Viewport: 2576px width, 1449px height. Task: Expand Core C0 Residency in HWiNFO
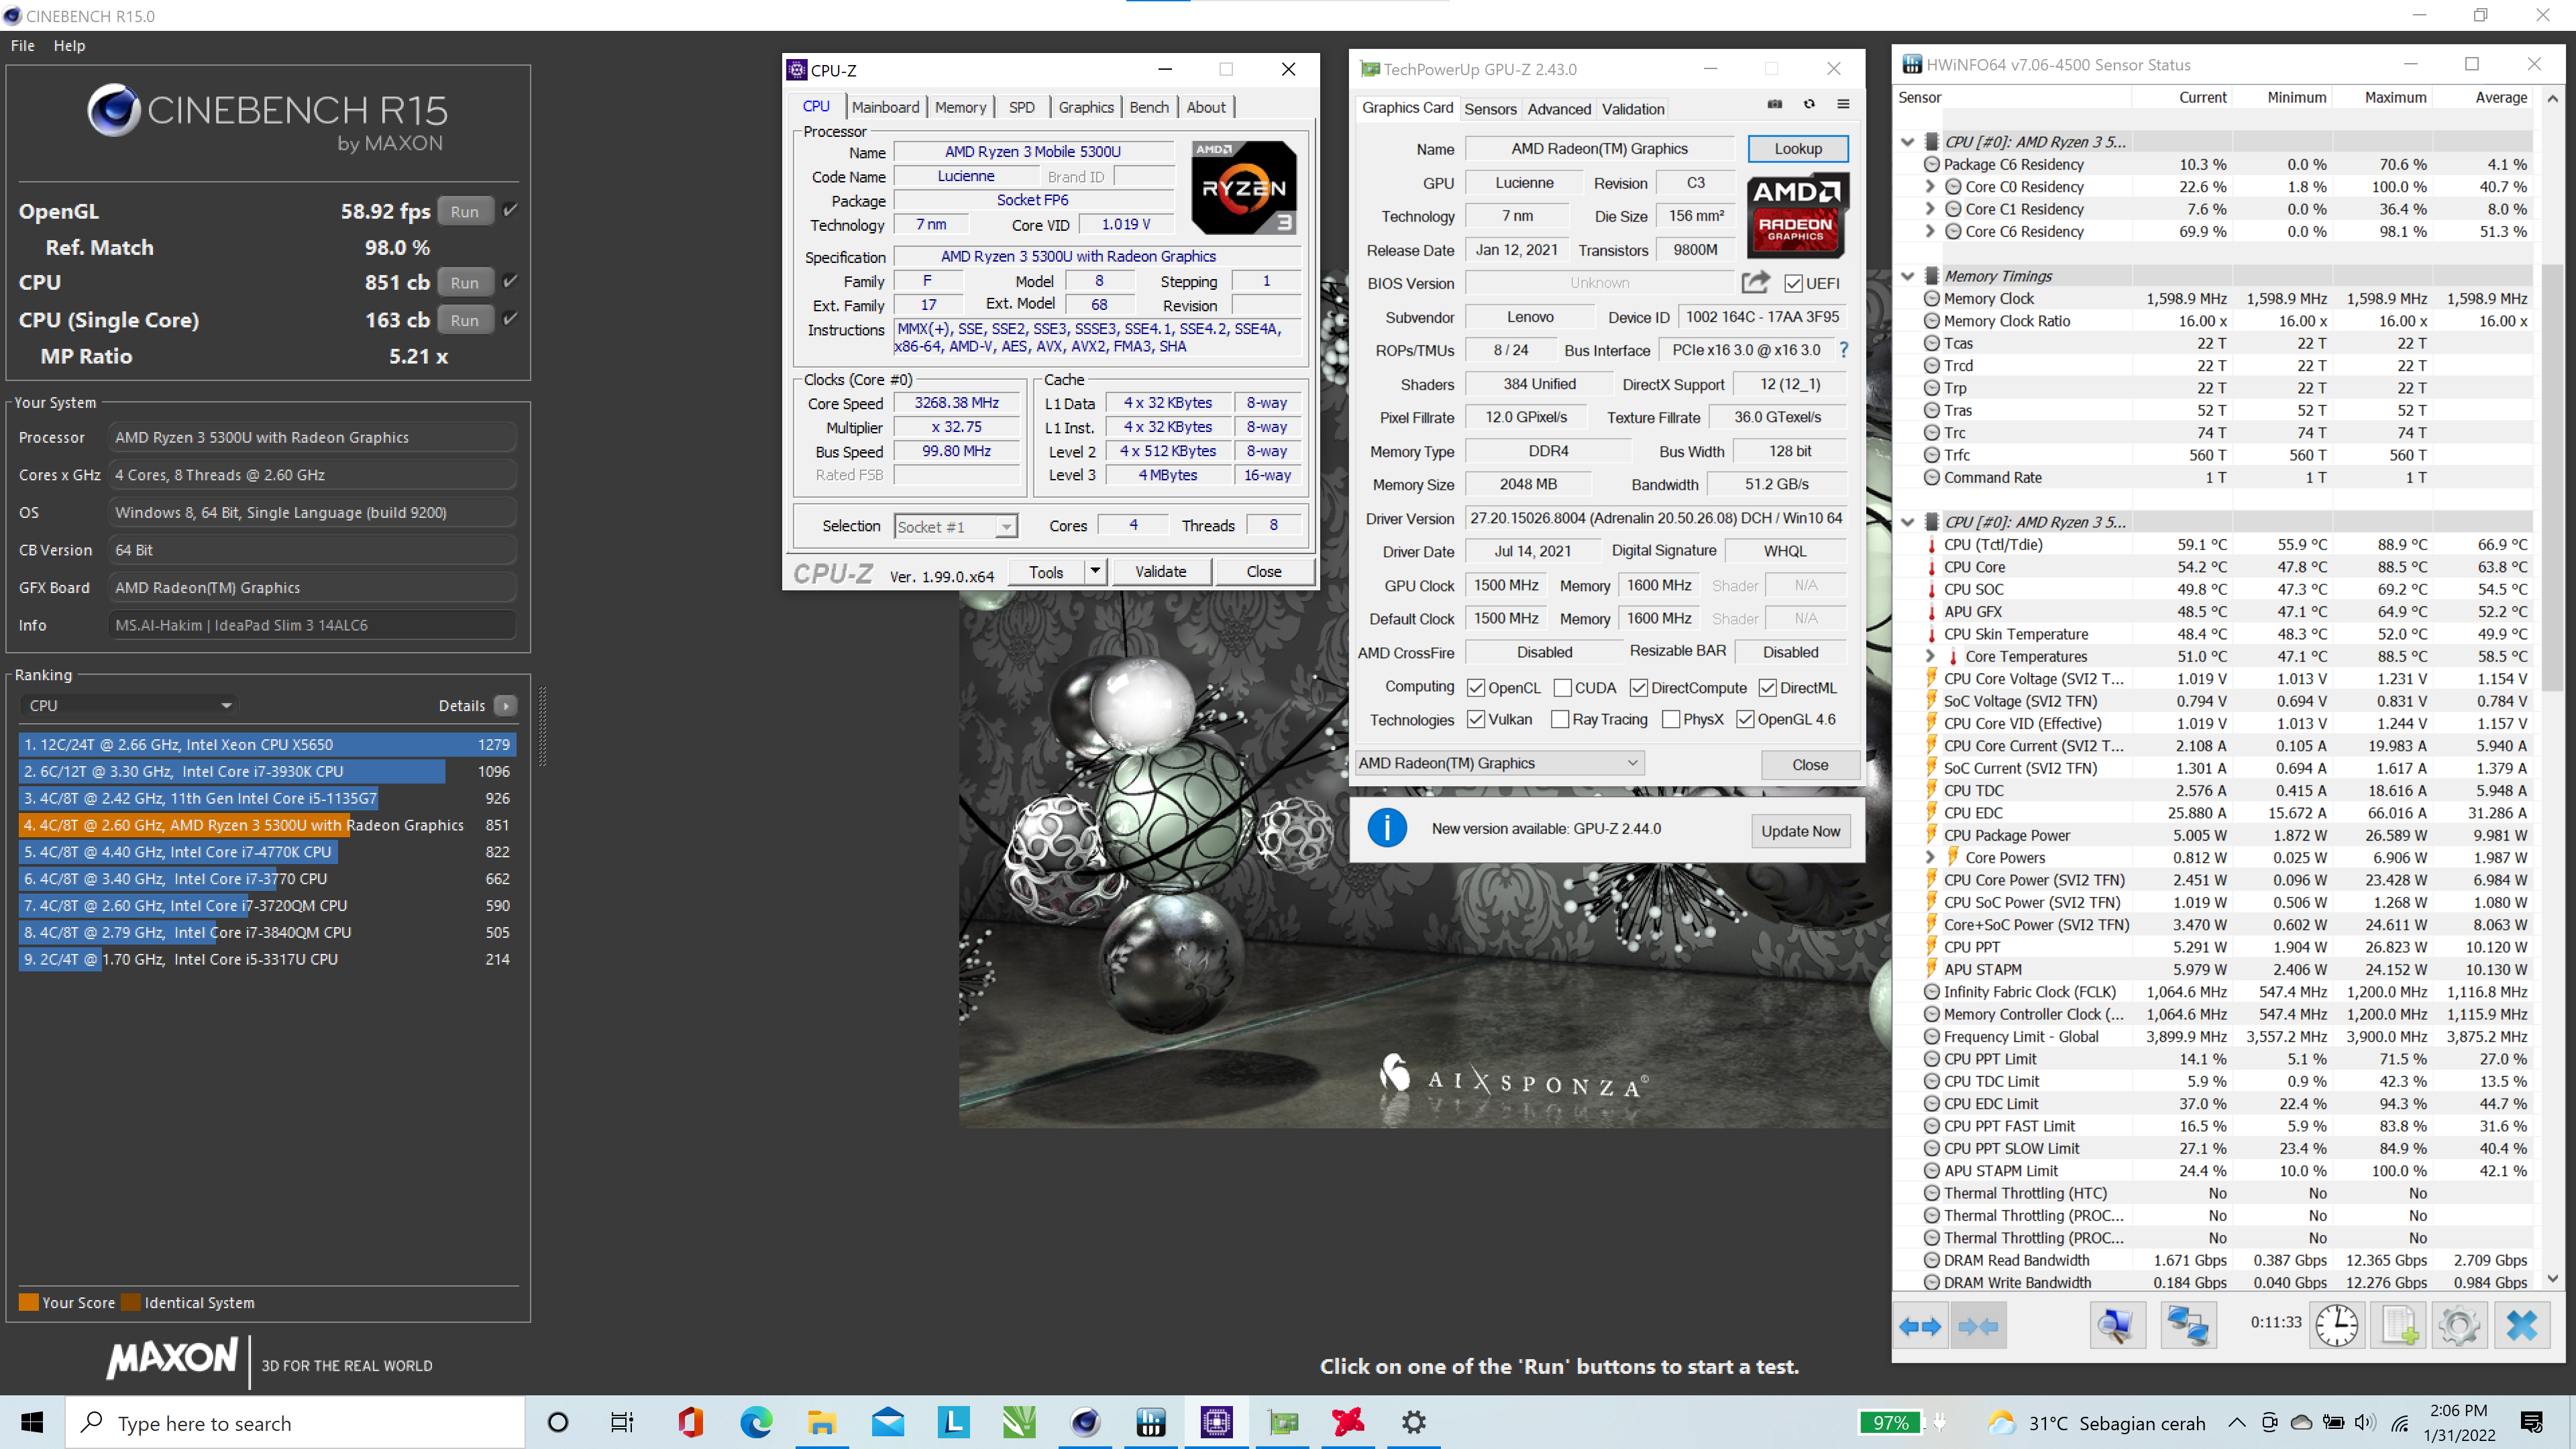coord(1930,187)
